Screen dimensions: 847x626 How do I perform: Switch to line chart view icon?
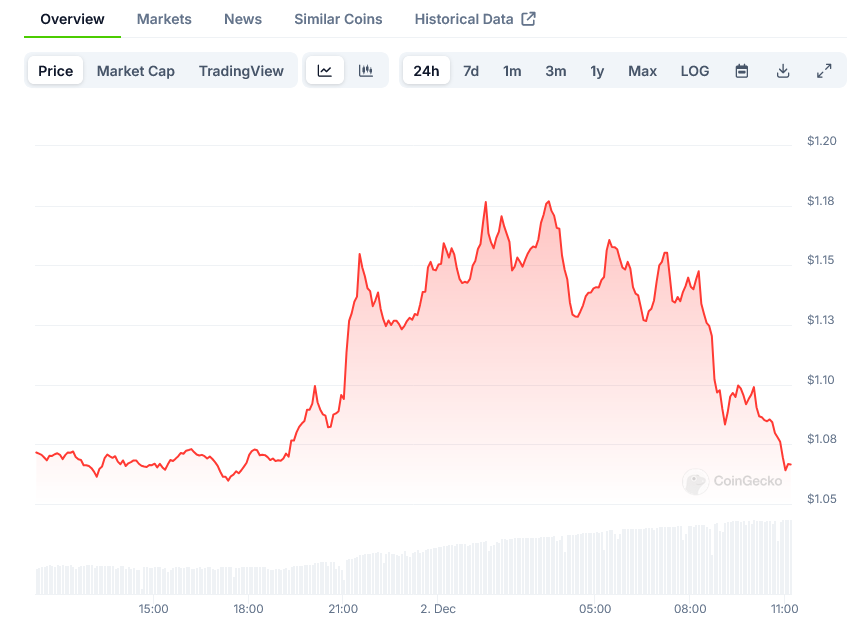point(325,71)
